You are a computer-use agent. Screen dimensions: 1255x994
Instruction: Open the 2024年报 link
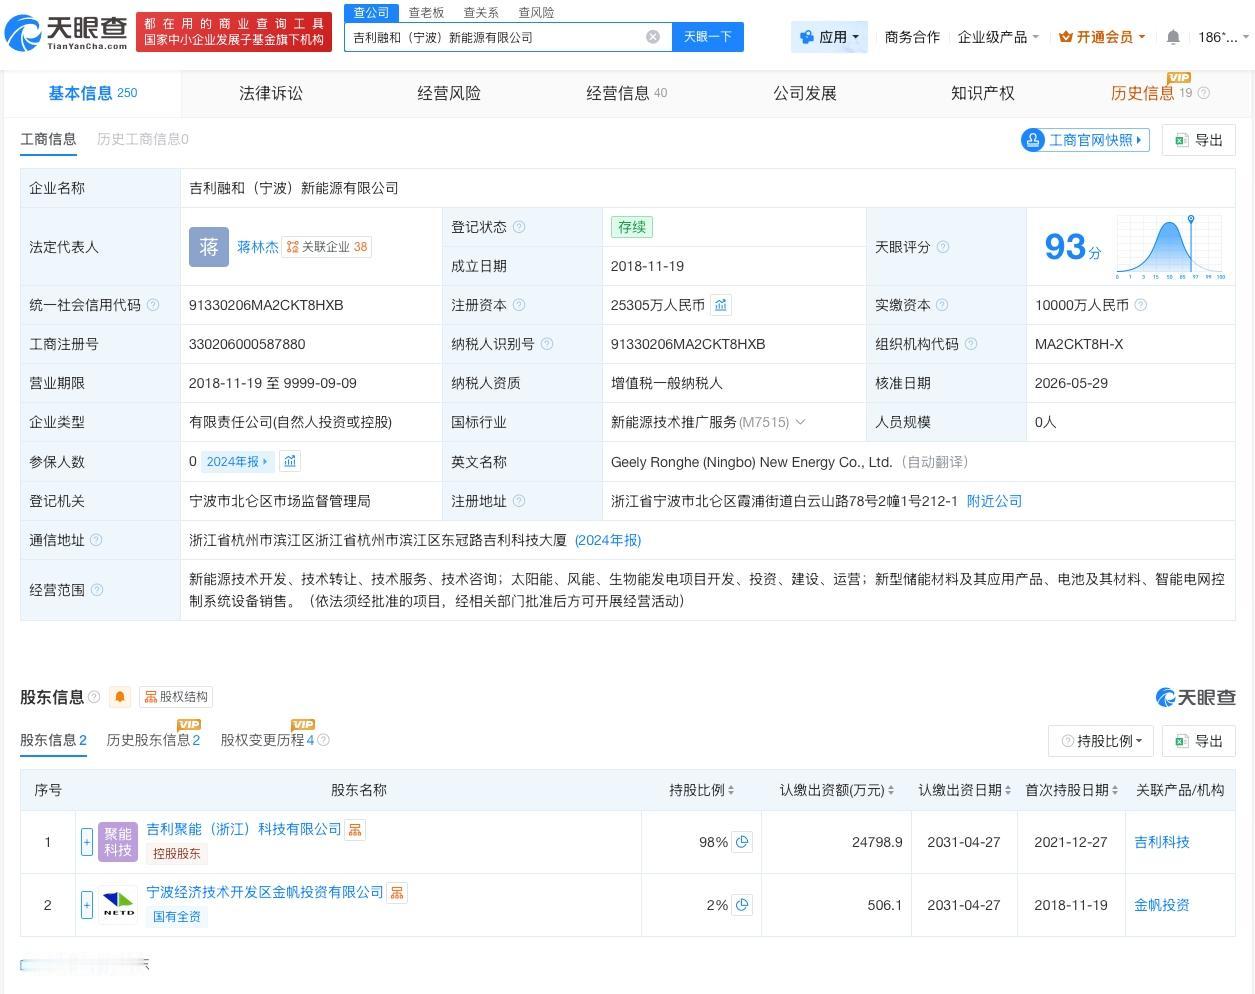tap(237, 461)
